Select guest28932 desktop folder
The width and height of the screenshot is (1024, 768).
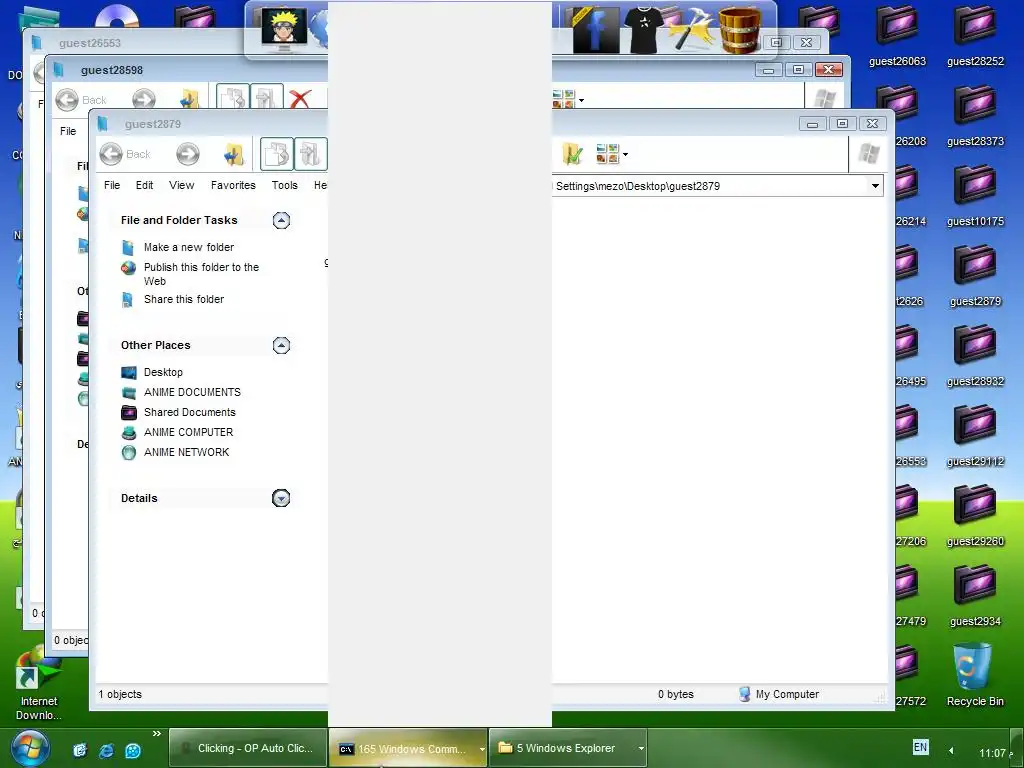coord(975,356)
